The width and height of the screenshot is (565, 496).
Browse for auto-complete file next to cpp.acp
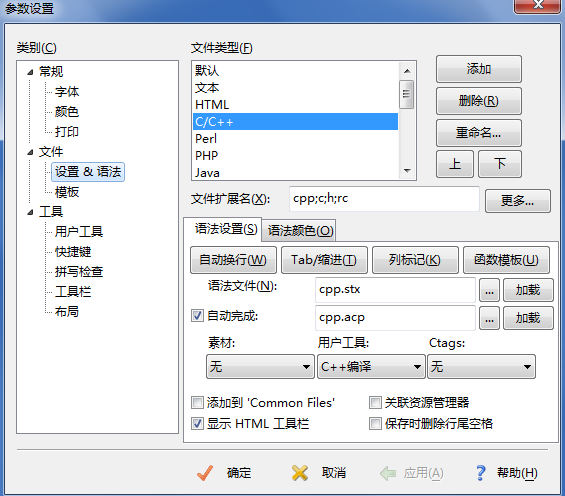pyautogui.click(x=489, y=318)
